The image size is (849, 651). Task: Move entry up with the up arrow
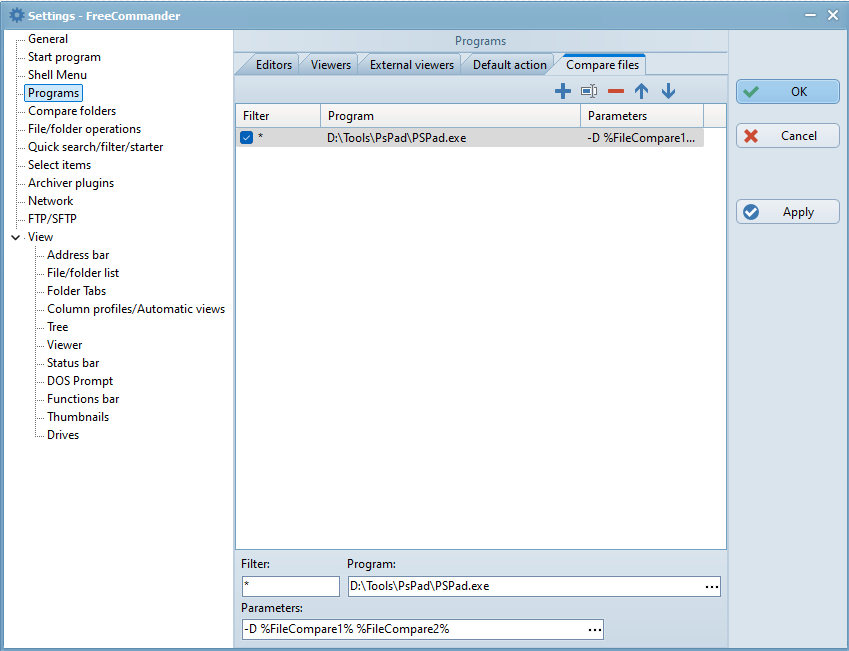click(x=642, y=92)
